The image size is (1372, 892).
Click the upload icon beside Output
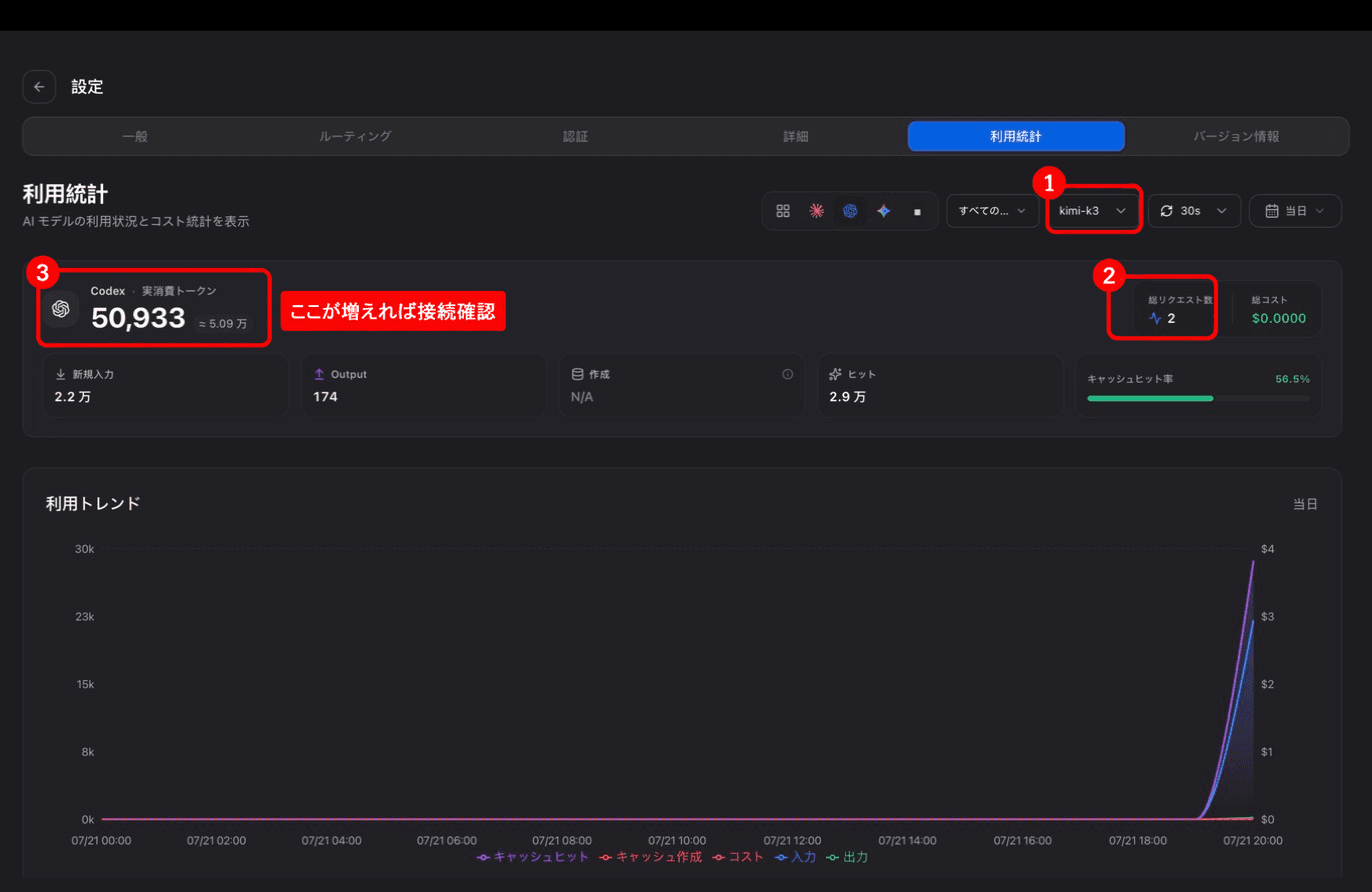[x=320, y=374]
